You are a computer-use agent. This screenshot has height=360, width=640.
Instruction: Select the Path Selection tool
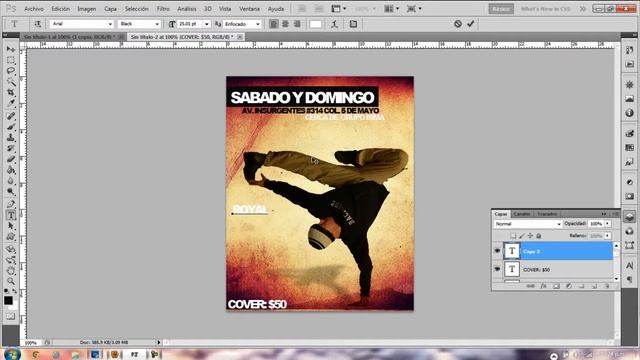click(11, 226)
